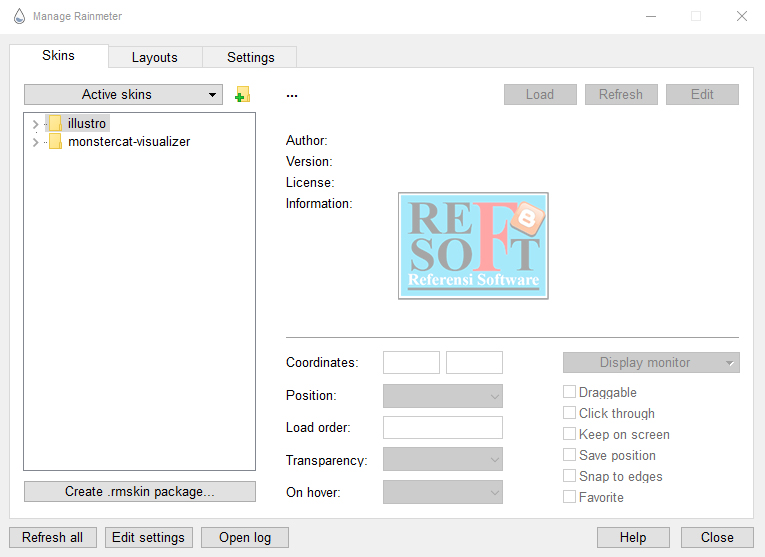765x557 pixels.
Task: Click the second Coordinates input field
Action: click(474, 362)
